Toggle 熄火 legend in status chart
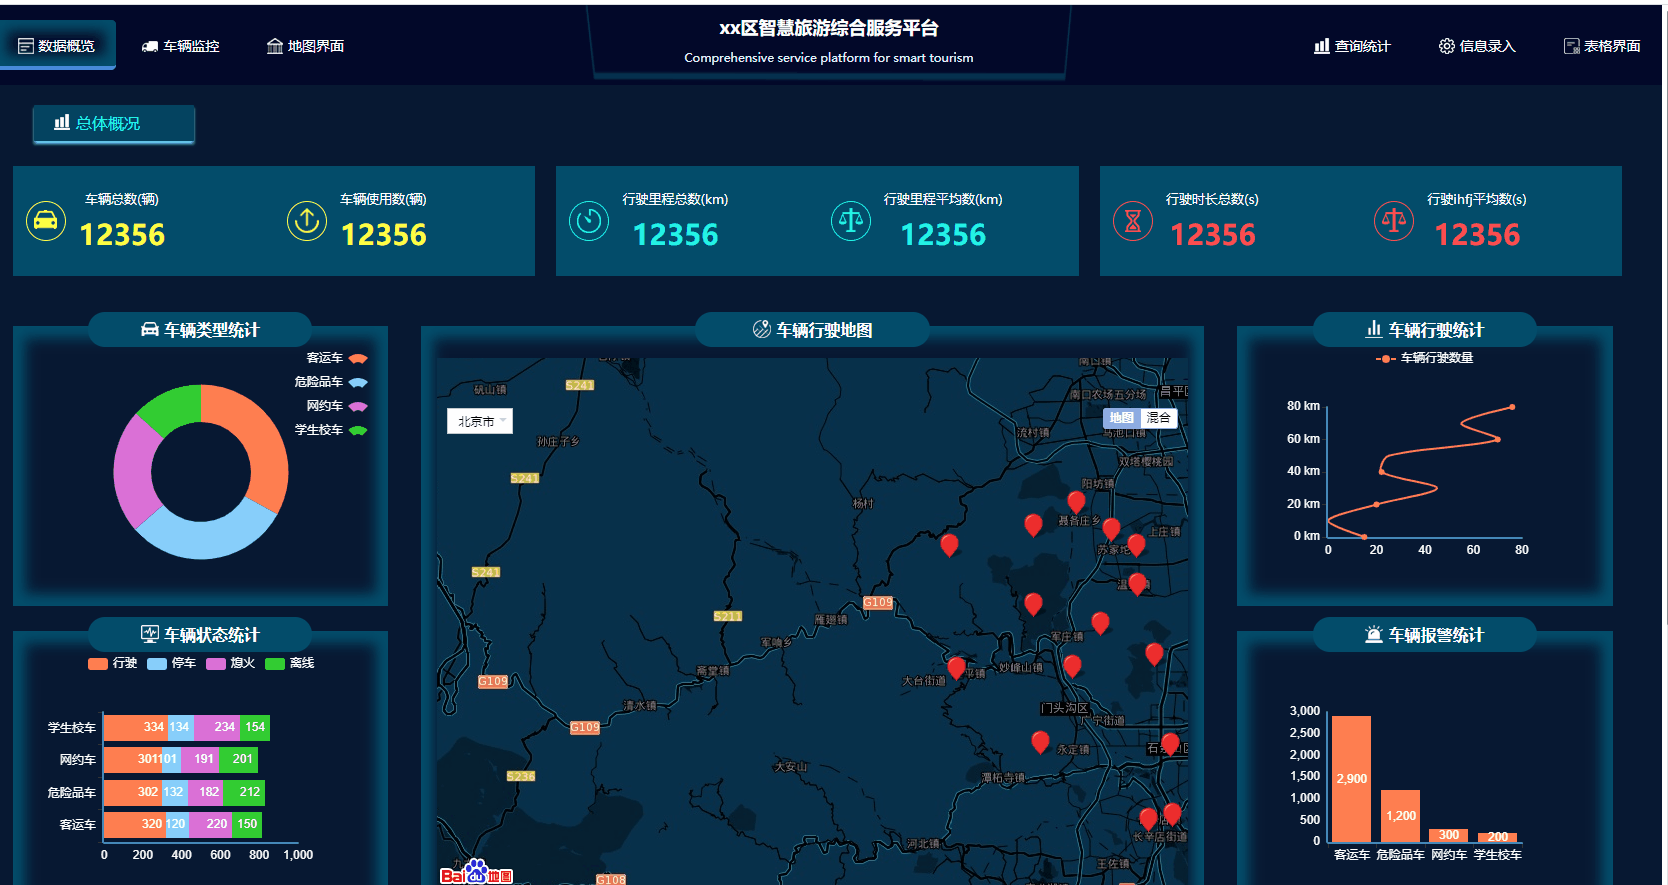The width and height of the screenshot is (1668, 885). click(x=231, y=663)
